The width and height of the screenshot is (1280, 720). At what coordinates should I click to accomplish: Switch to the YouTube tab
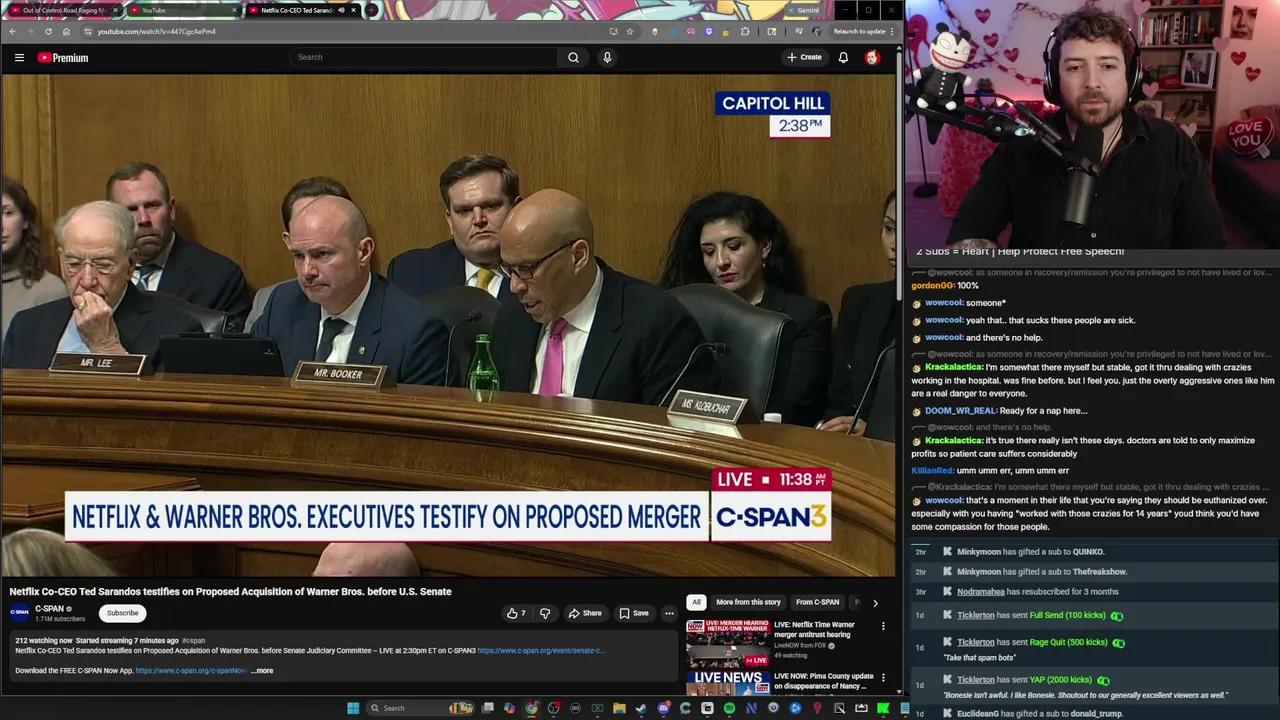(183, 10)
